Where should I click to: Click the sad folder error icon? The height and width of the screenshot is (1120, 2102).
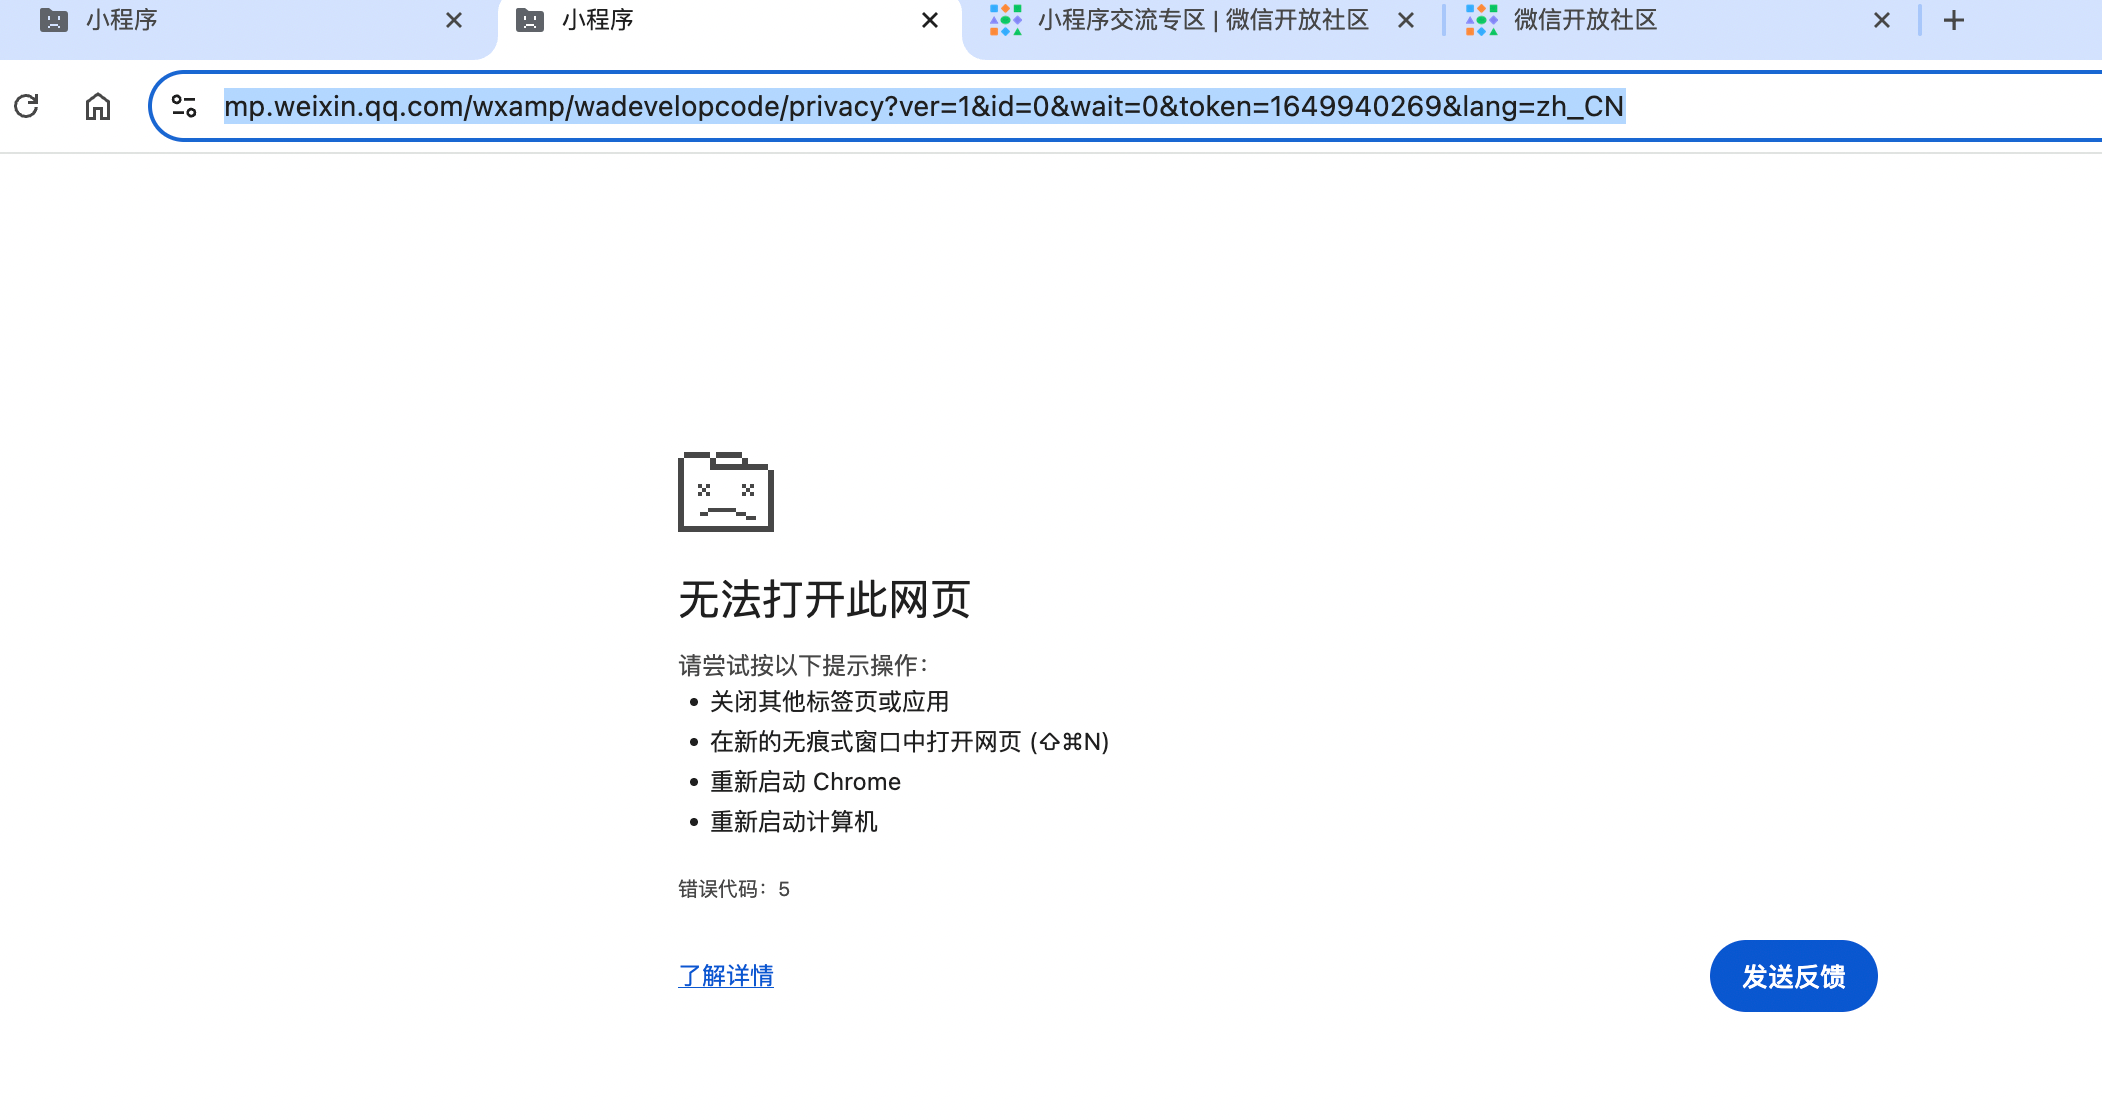point(726,492)
